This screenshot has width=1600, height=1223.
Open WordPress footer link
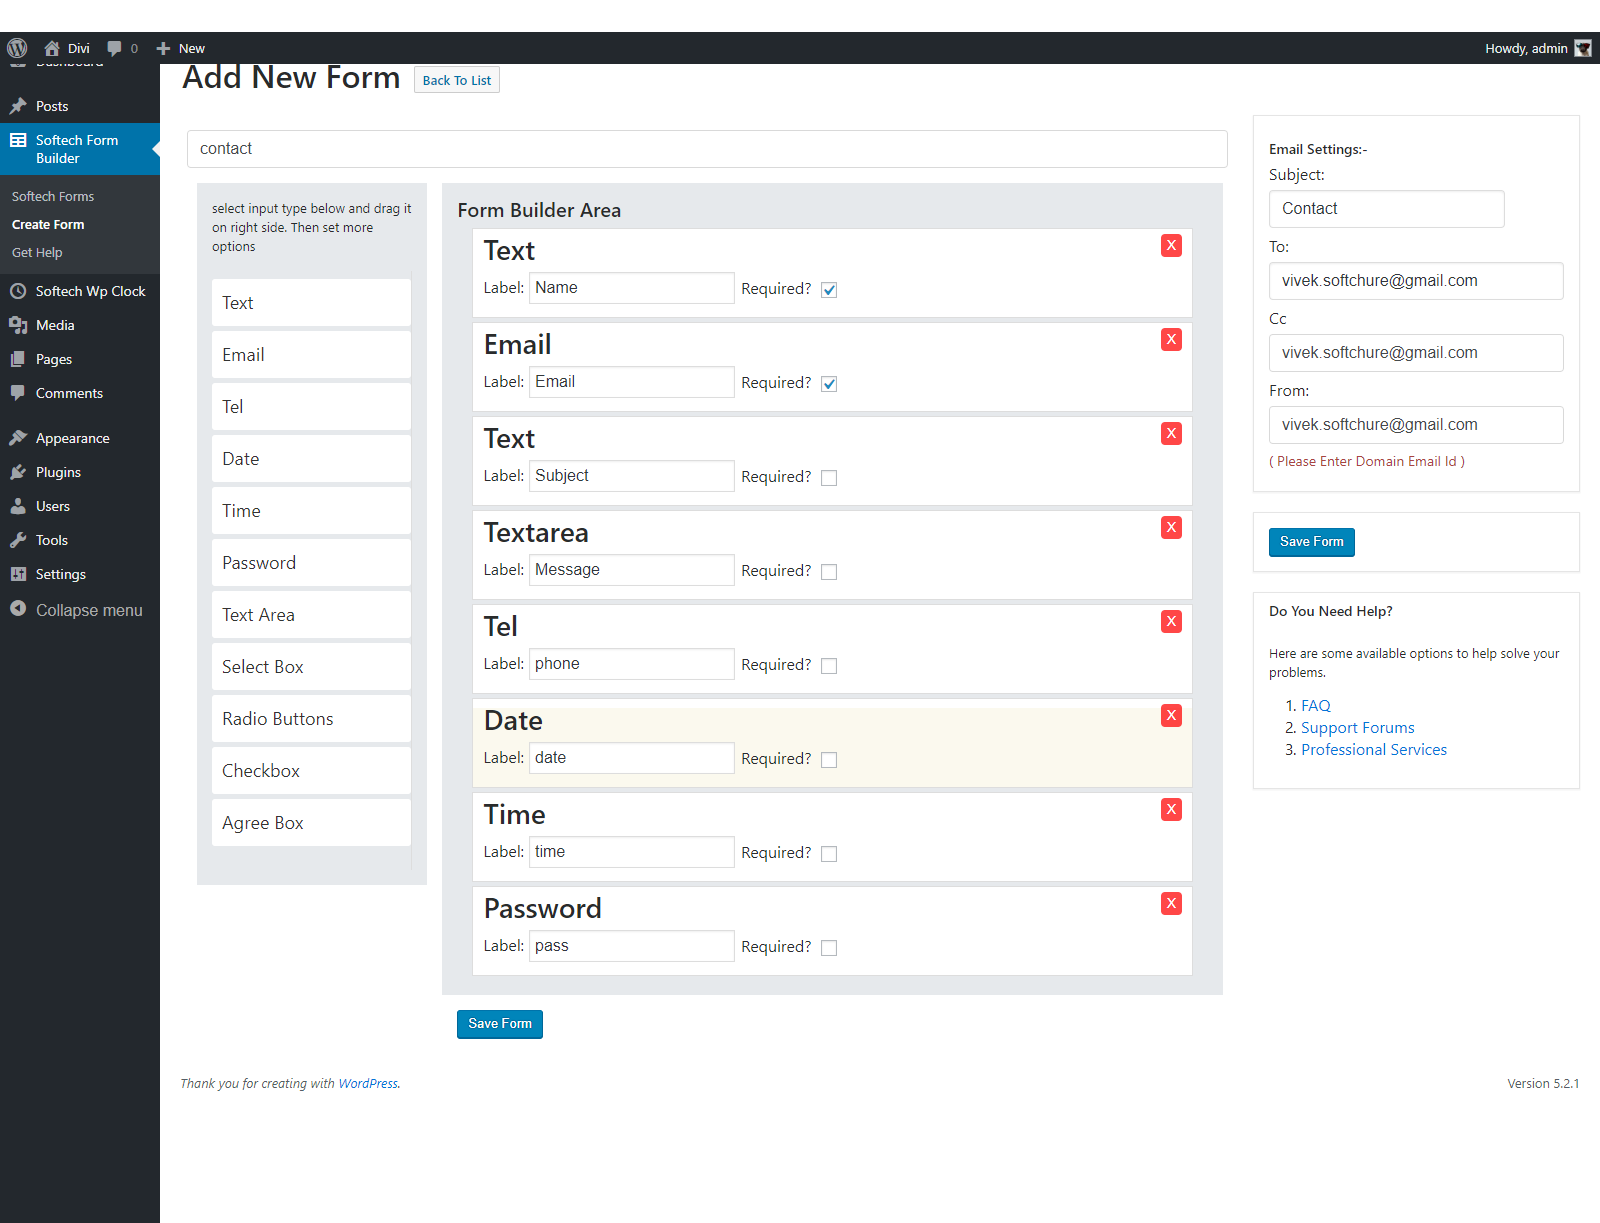tap(368, 1084)
